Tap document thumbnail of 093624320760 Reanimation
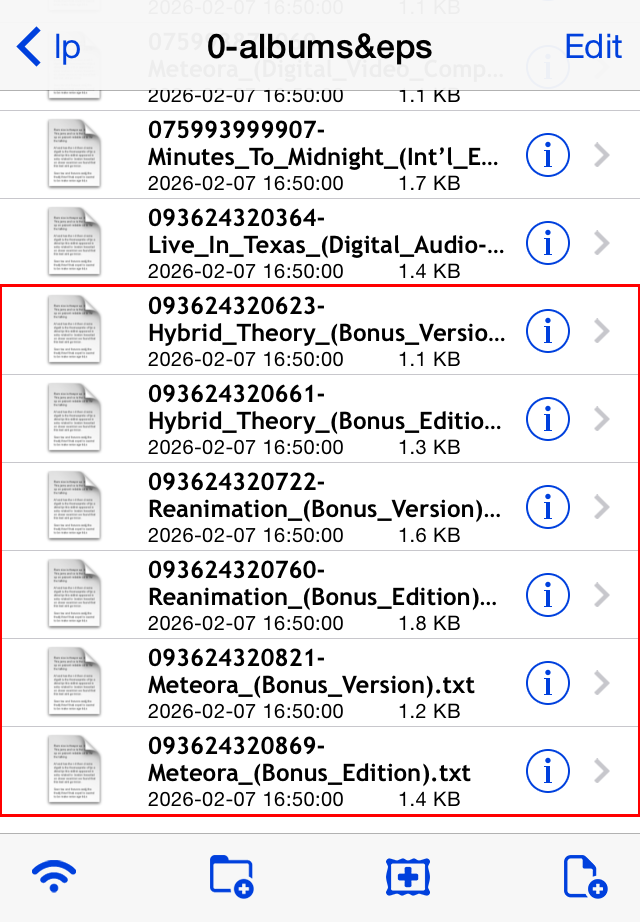Screen dimensions: 640x922 (x=74, y=594)
